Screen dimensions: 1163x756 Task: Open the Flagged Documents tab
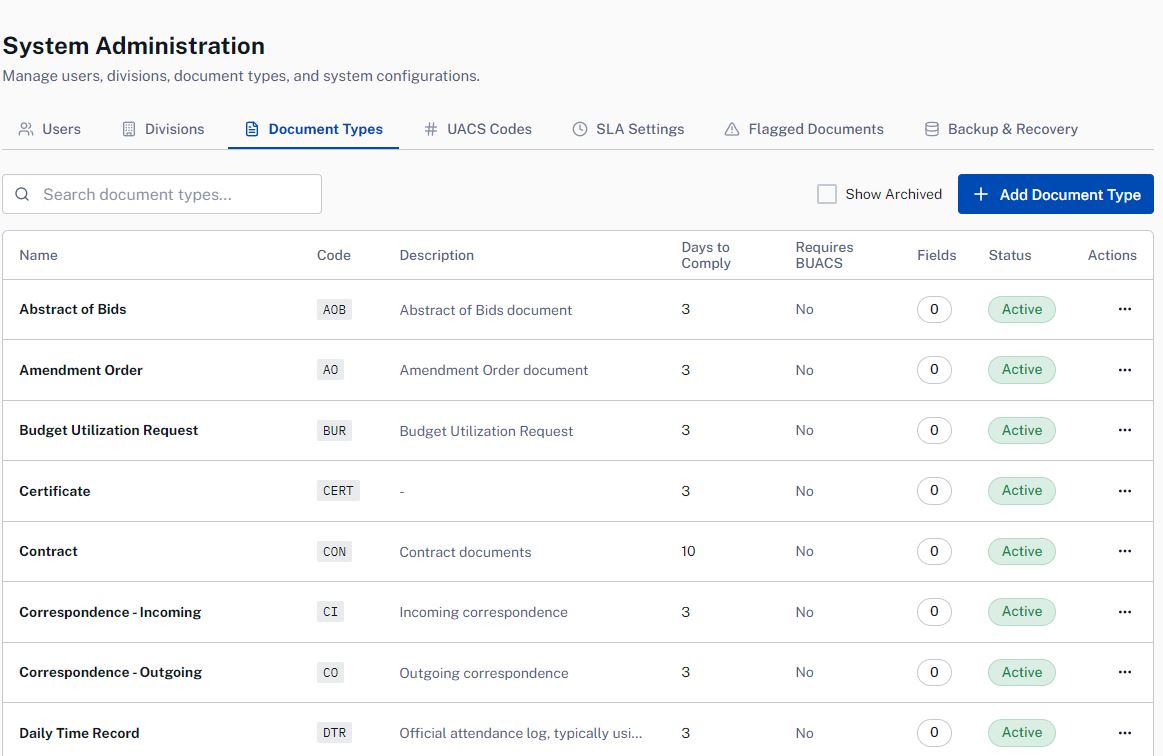815,129
